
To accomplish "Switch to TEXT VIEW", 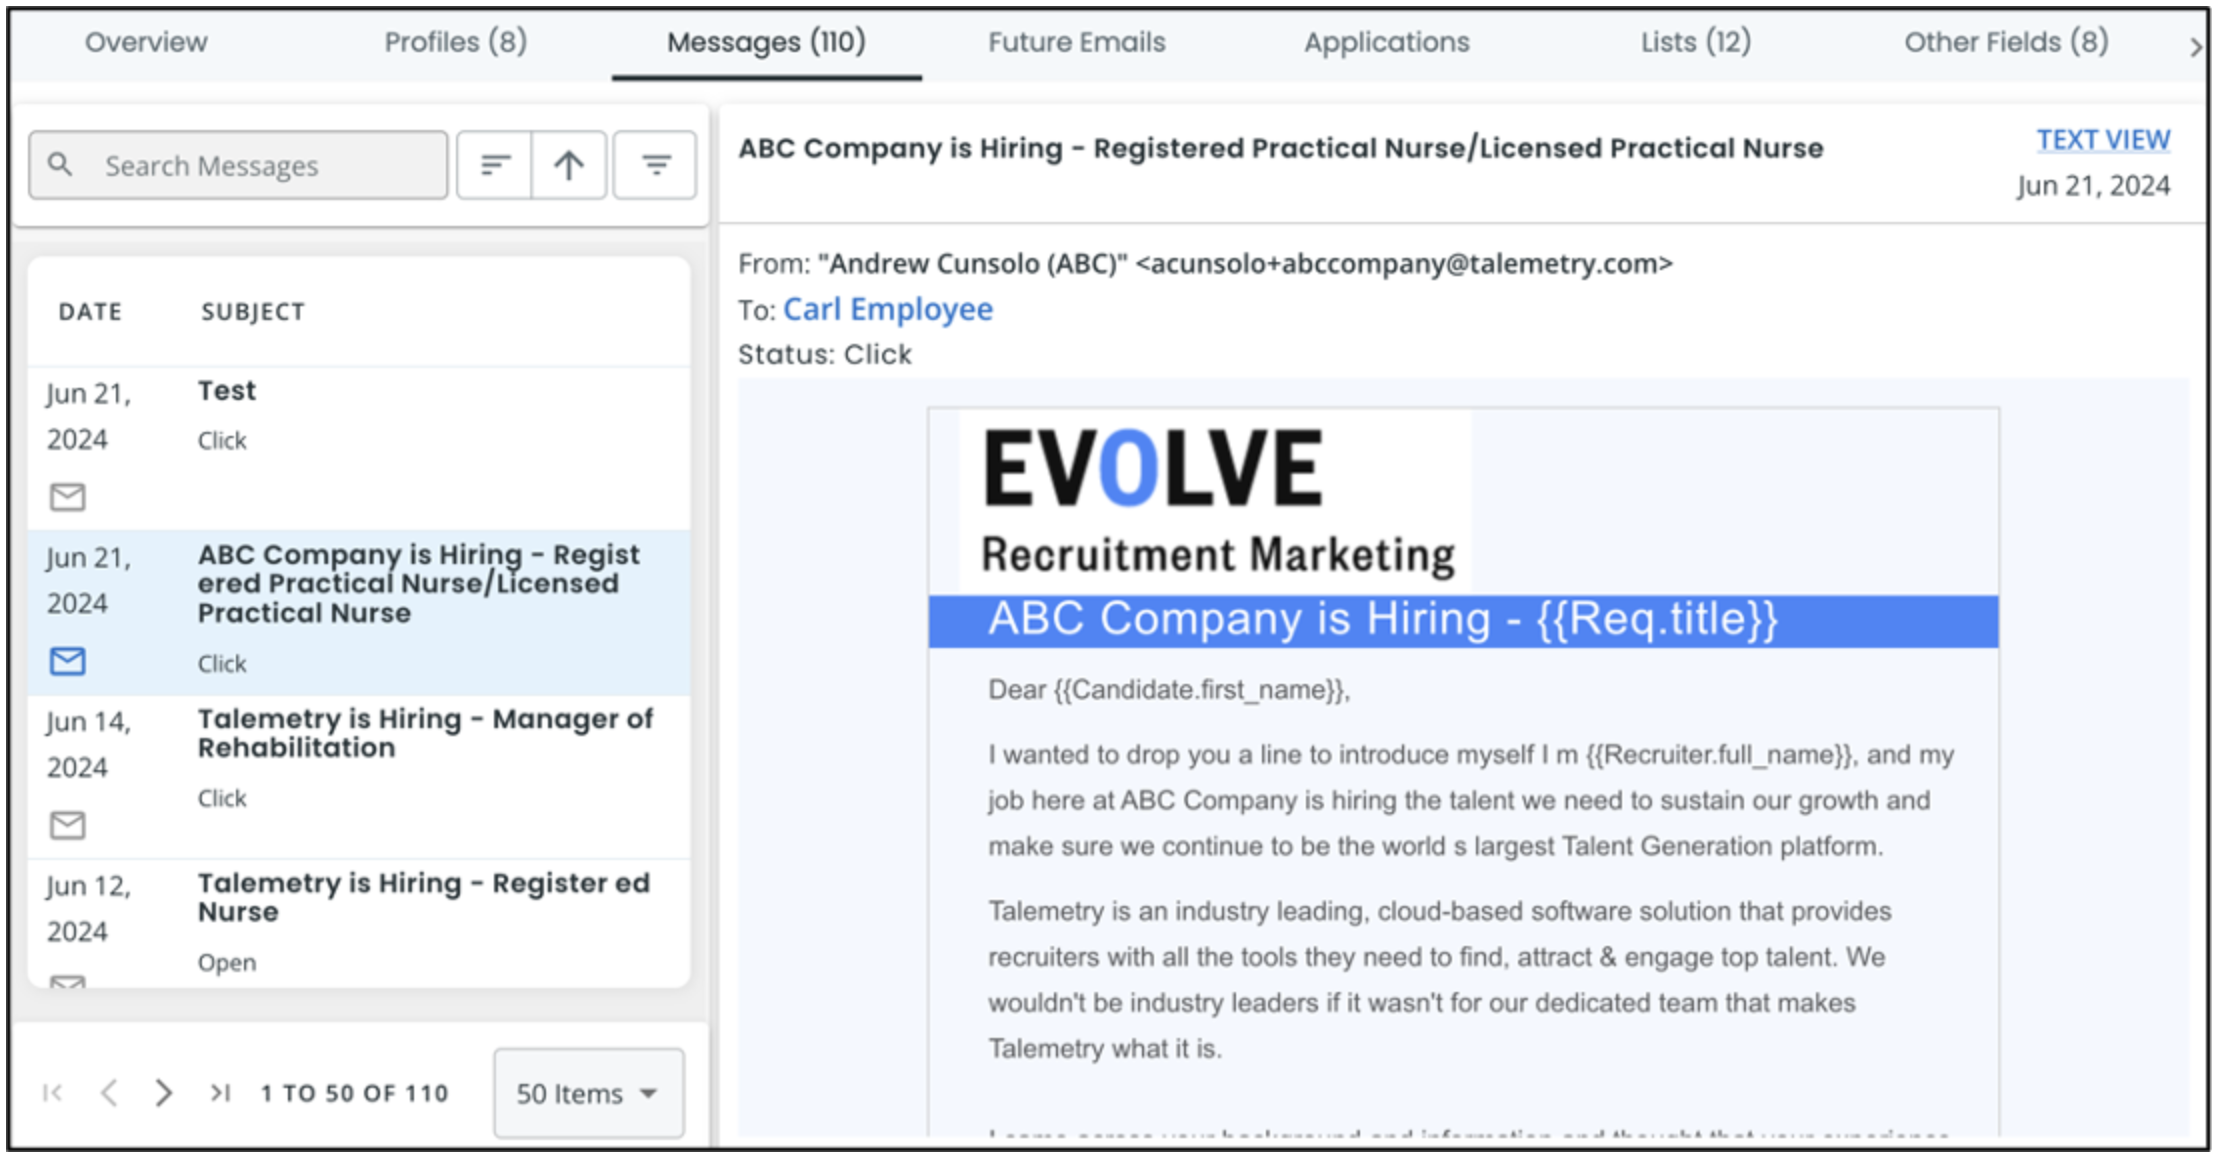I will point(2103,140).
